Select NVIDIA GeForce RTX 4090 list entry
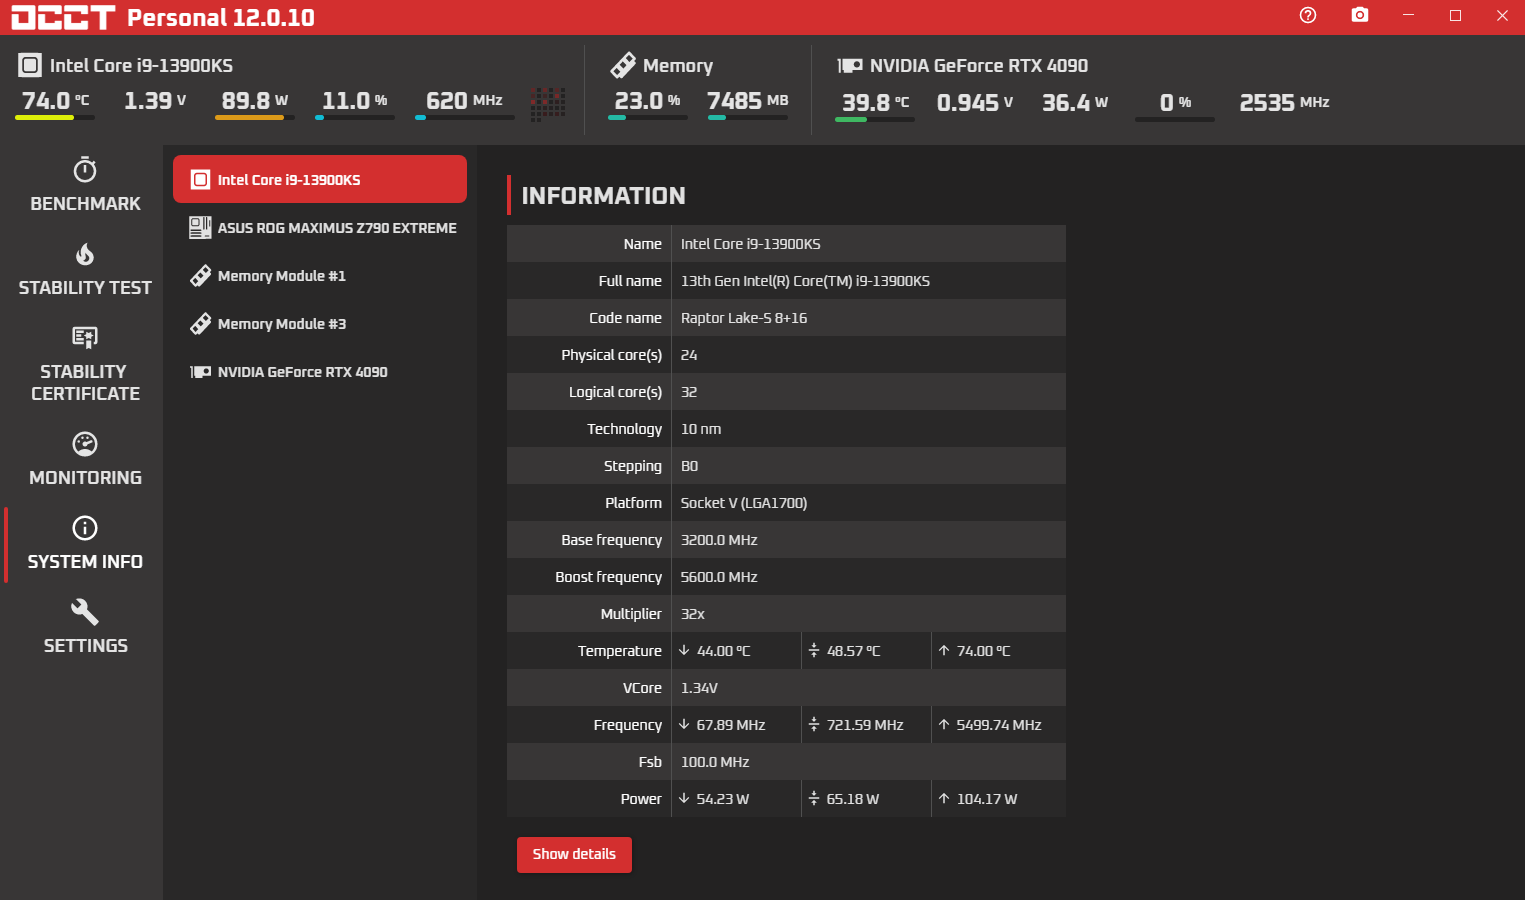 (320, 372)
